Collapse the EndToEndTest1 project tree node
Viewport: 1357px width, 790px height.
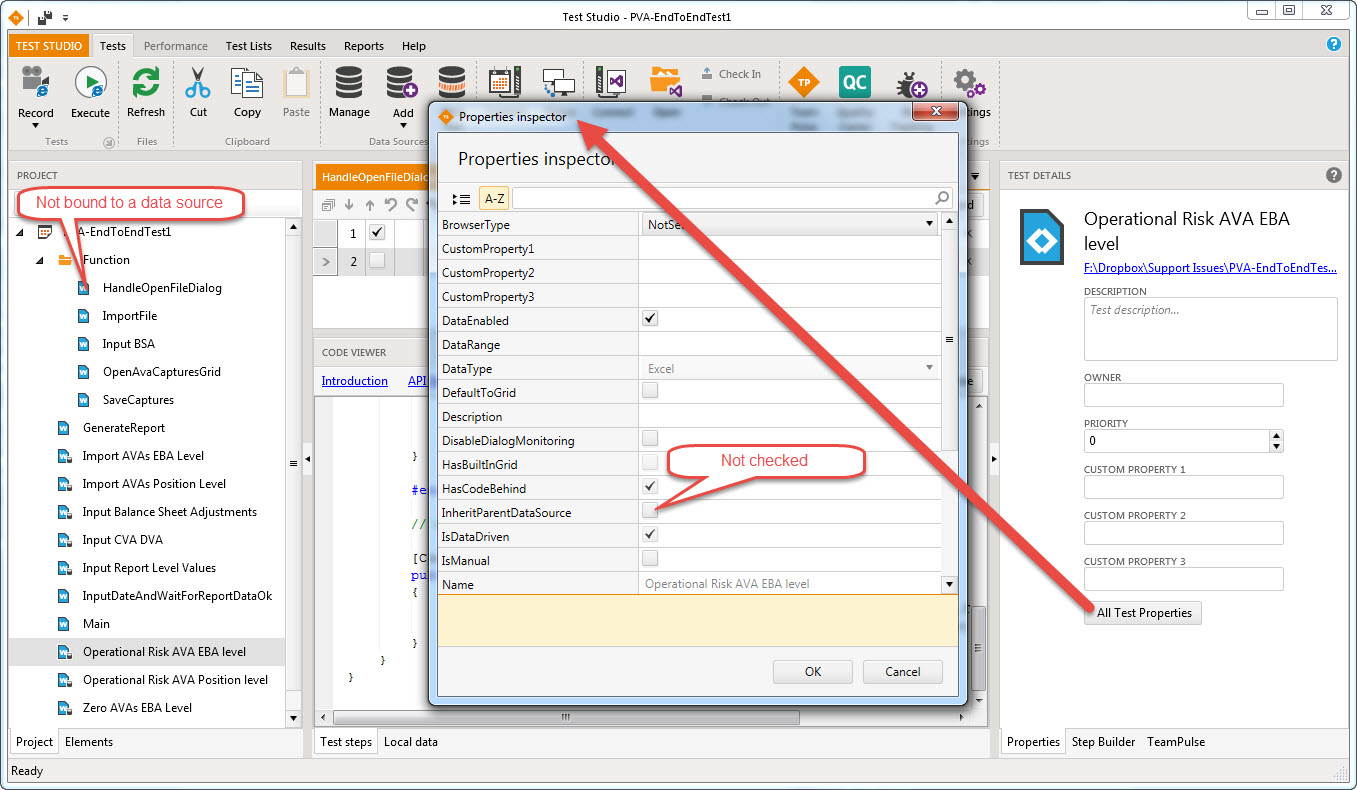pyautogui.click(x=21, y=232)
